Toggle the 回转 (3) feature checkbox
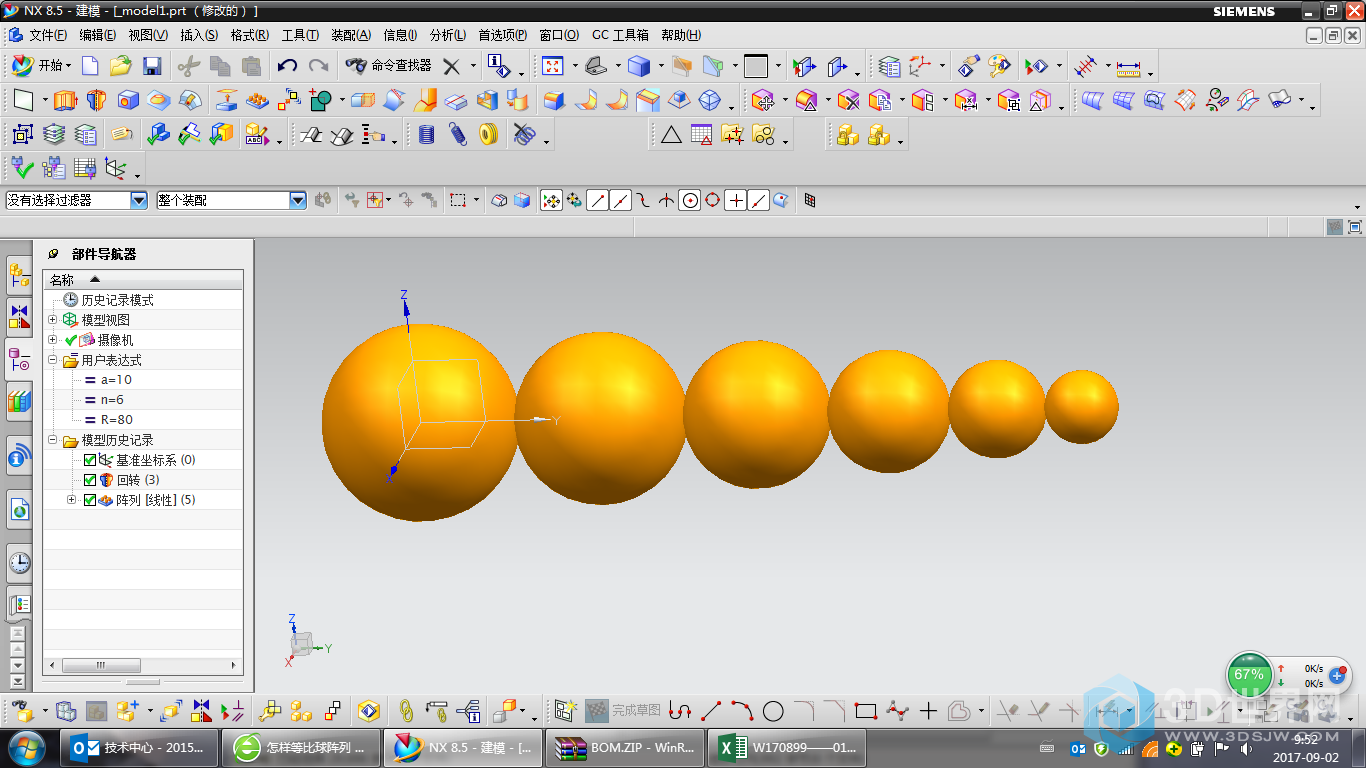1366x768 pixels. tap(90, 480)
